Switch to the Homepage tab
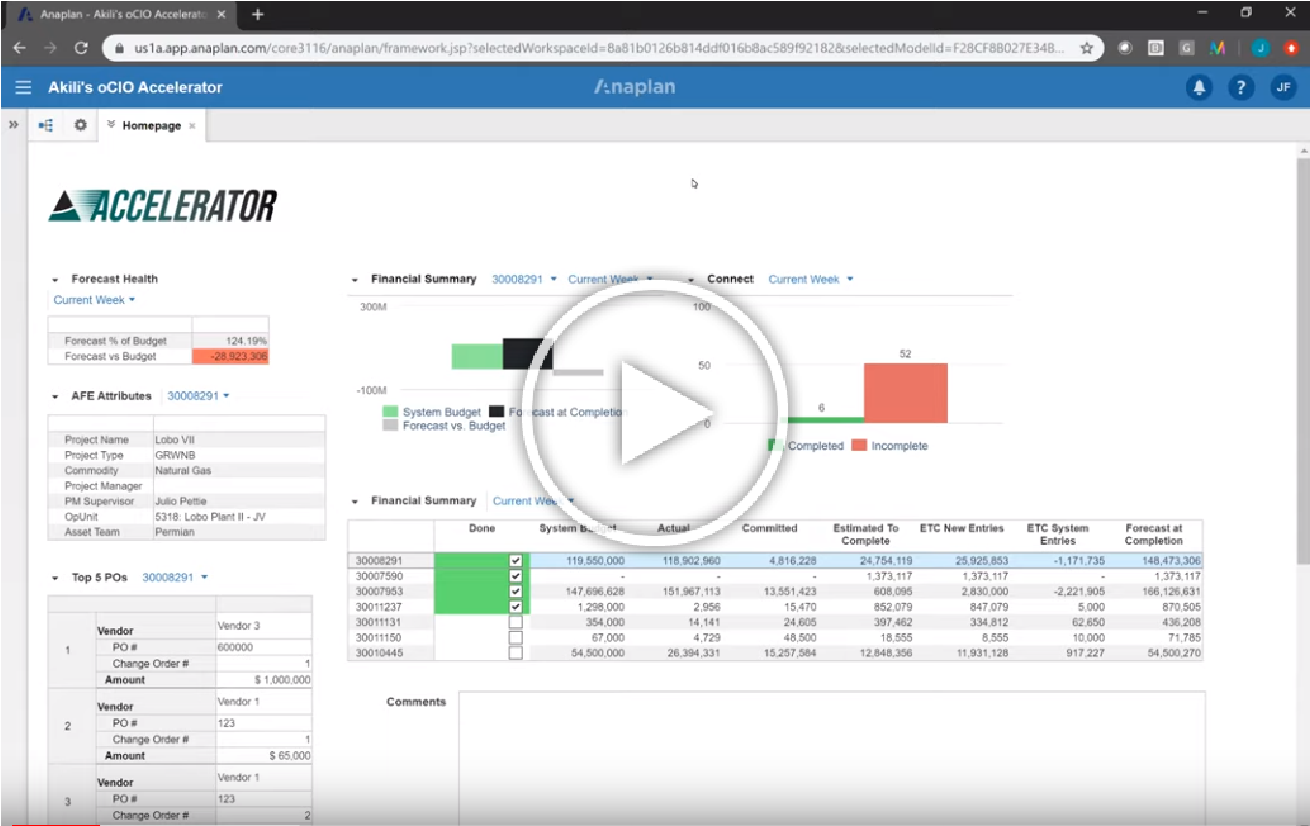Viewport: 1310px width, 826px height. (x=151, y=126)
